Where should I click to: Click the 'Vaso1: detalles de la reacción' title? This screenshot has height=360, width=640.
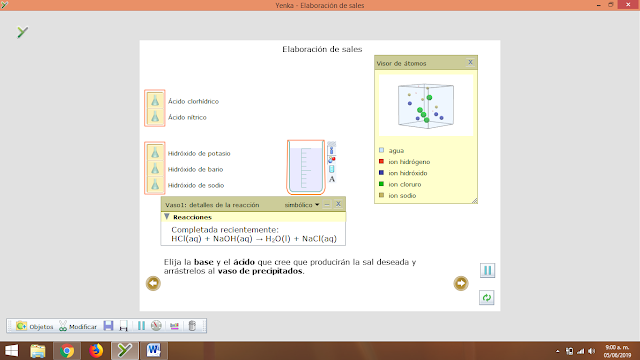212,205
